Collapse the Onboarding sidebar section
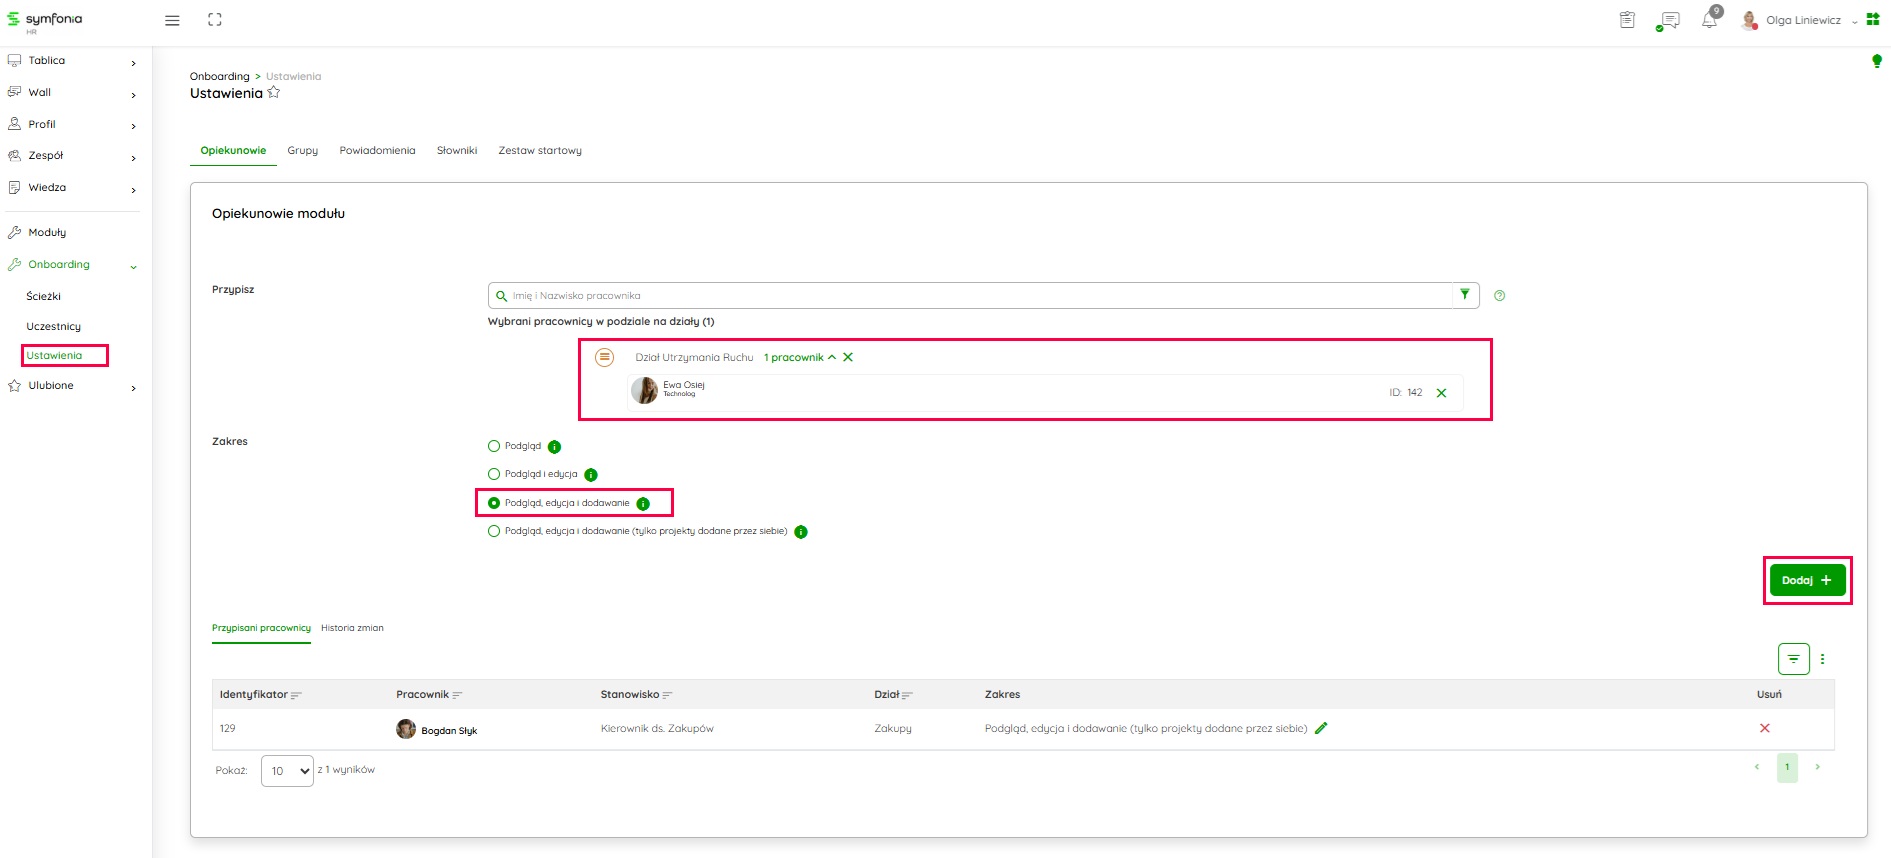This screenshot has height=858, width=1891. click(133, 266)
